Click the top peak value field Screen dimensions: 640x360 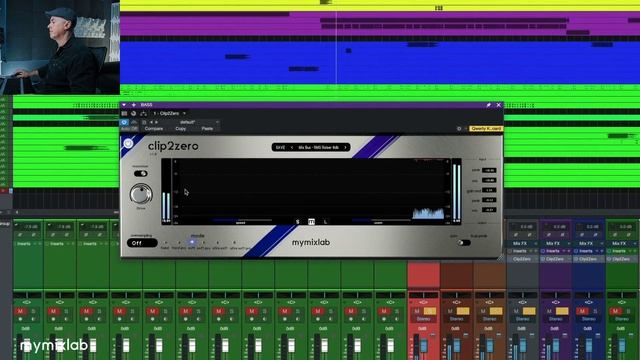(489, 170)
